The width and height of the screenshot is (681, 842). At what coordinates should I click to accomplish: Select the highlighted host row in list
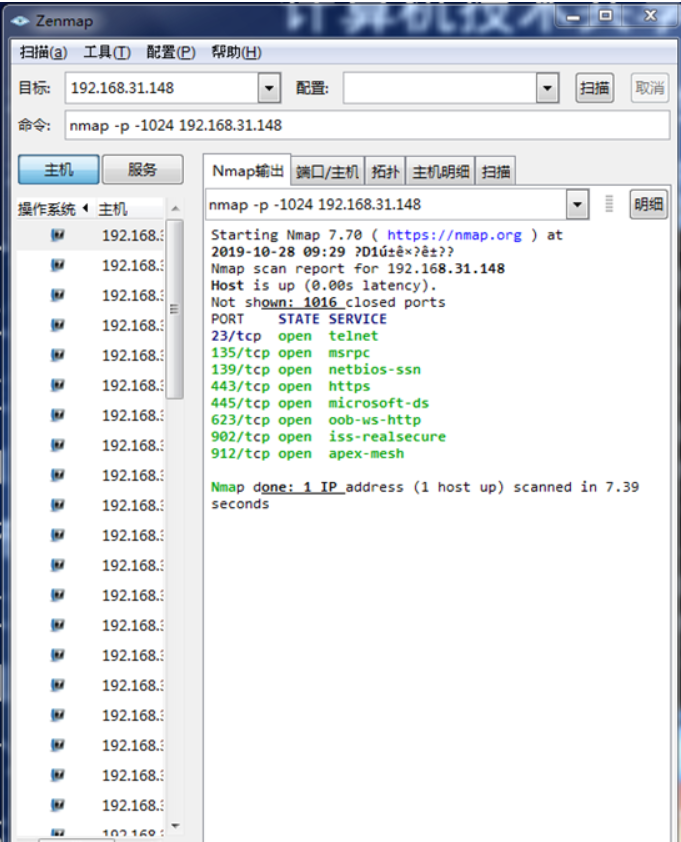(91, 235)
